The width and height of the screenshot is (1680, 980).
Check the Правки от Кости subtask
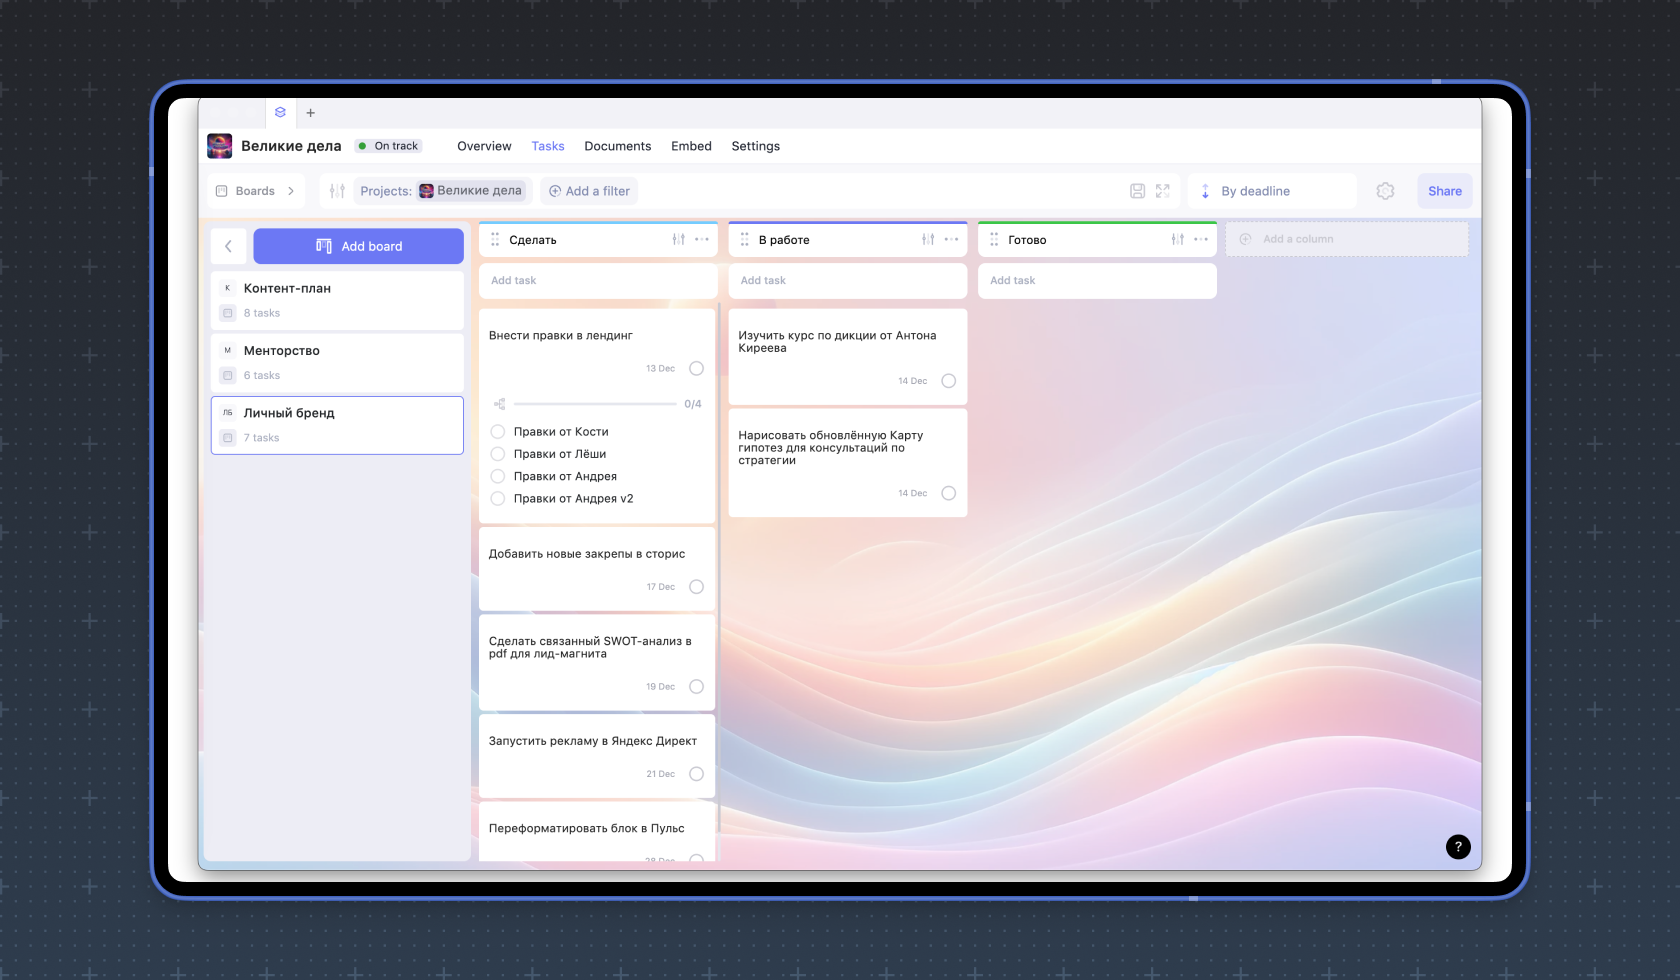498,432
